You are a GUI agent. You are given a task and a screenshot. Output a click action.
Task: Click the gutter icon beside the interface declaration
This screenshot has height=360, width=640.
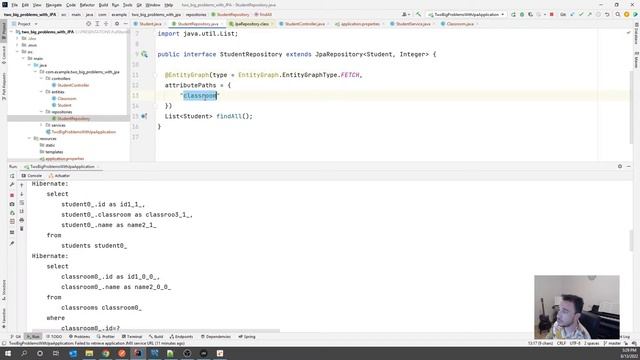coord(144,54)
